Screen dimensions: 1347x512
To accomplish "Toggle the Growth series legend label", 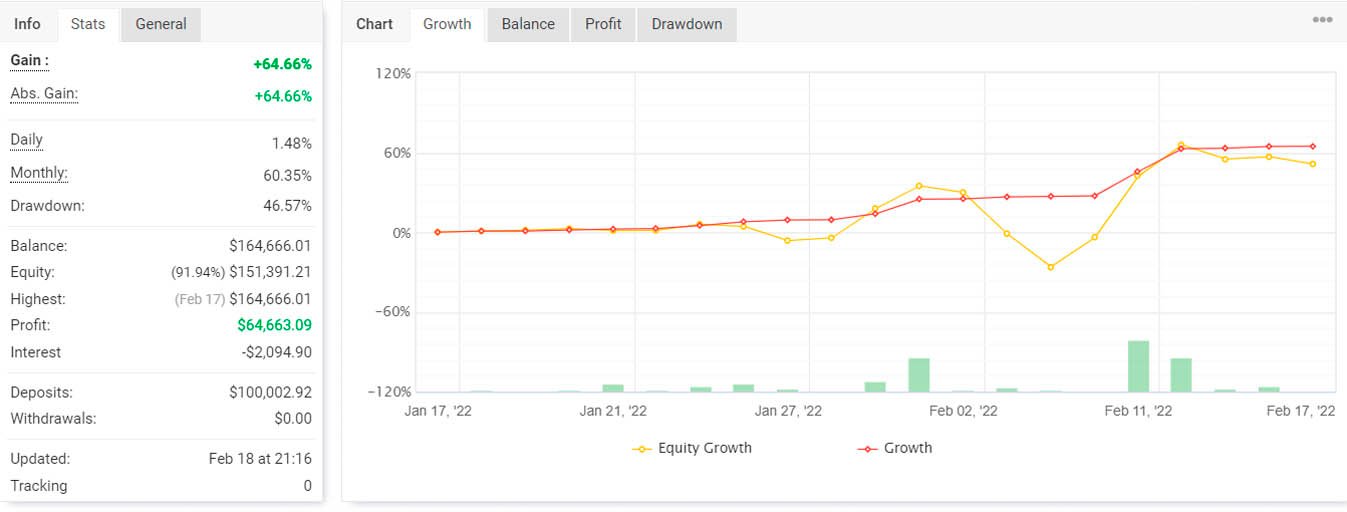I will pyautogui.click(x=907, y=448).
